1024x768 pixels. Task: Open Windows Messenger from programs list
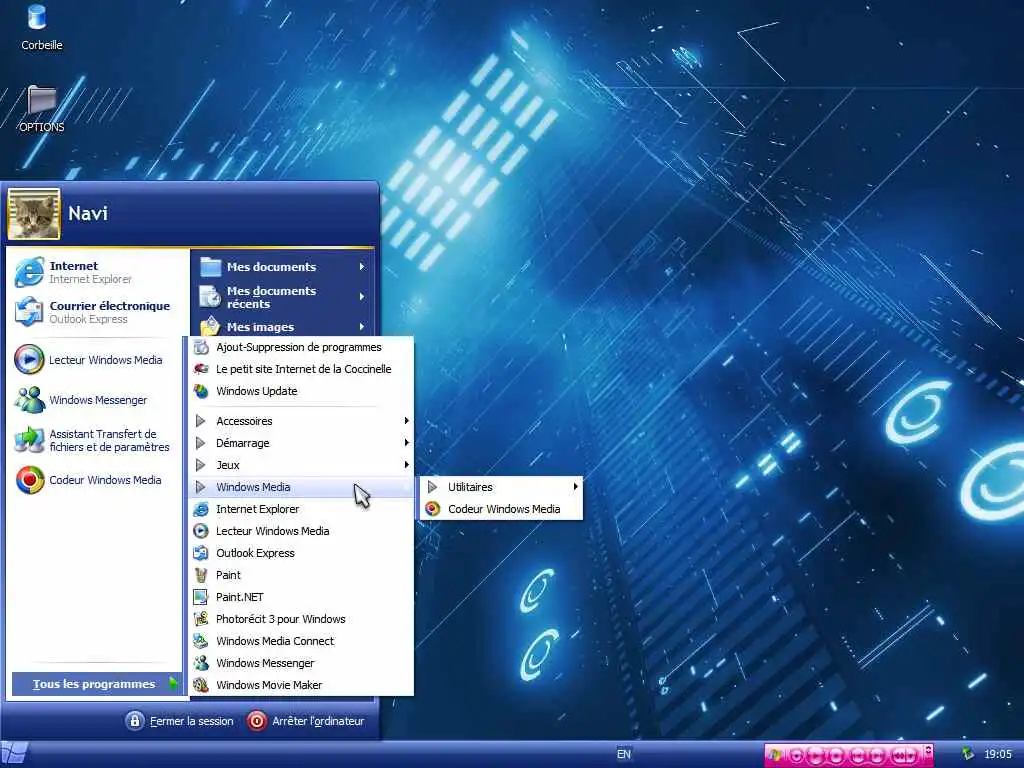[x=300, y=663]
